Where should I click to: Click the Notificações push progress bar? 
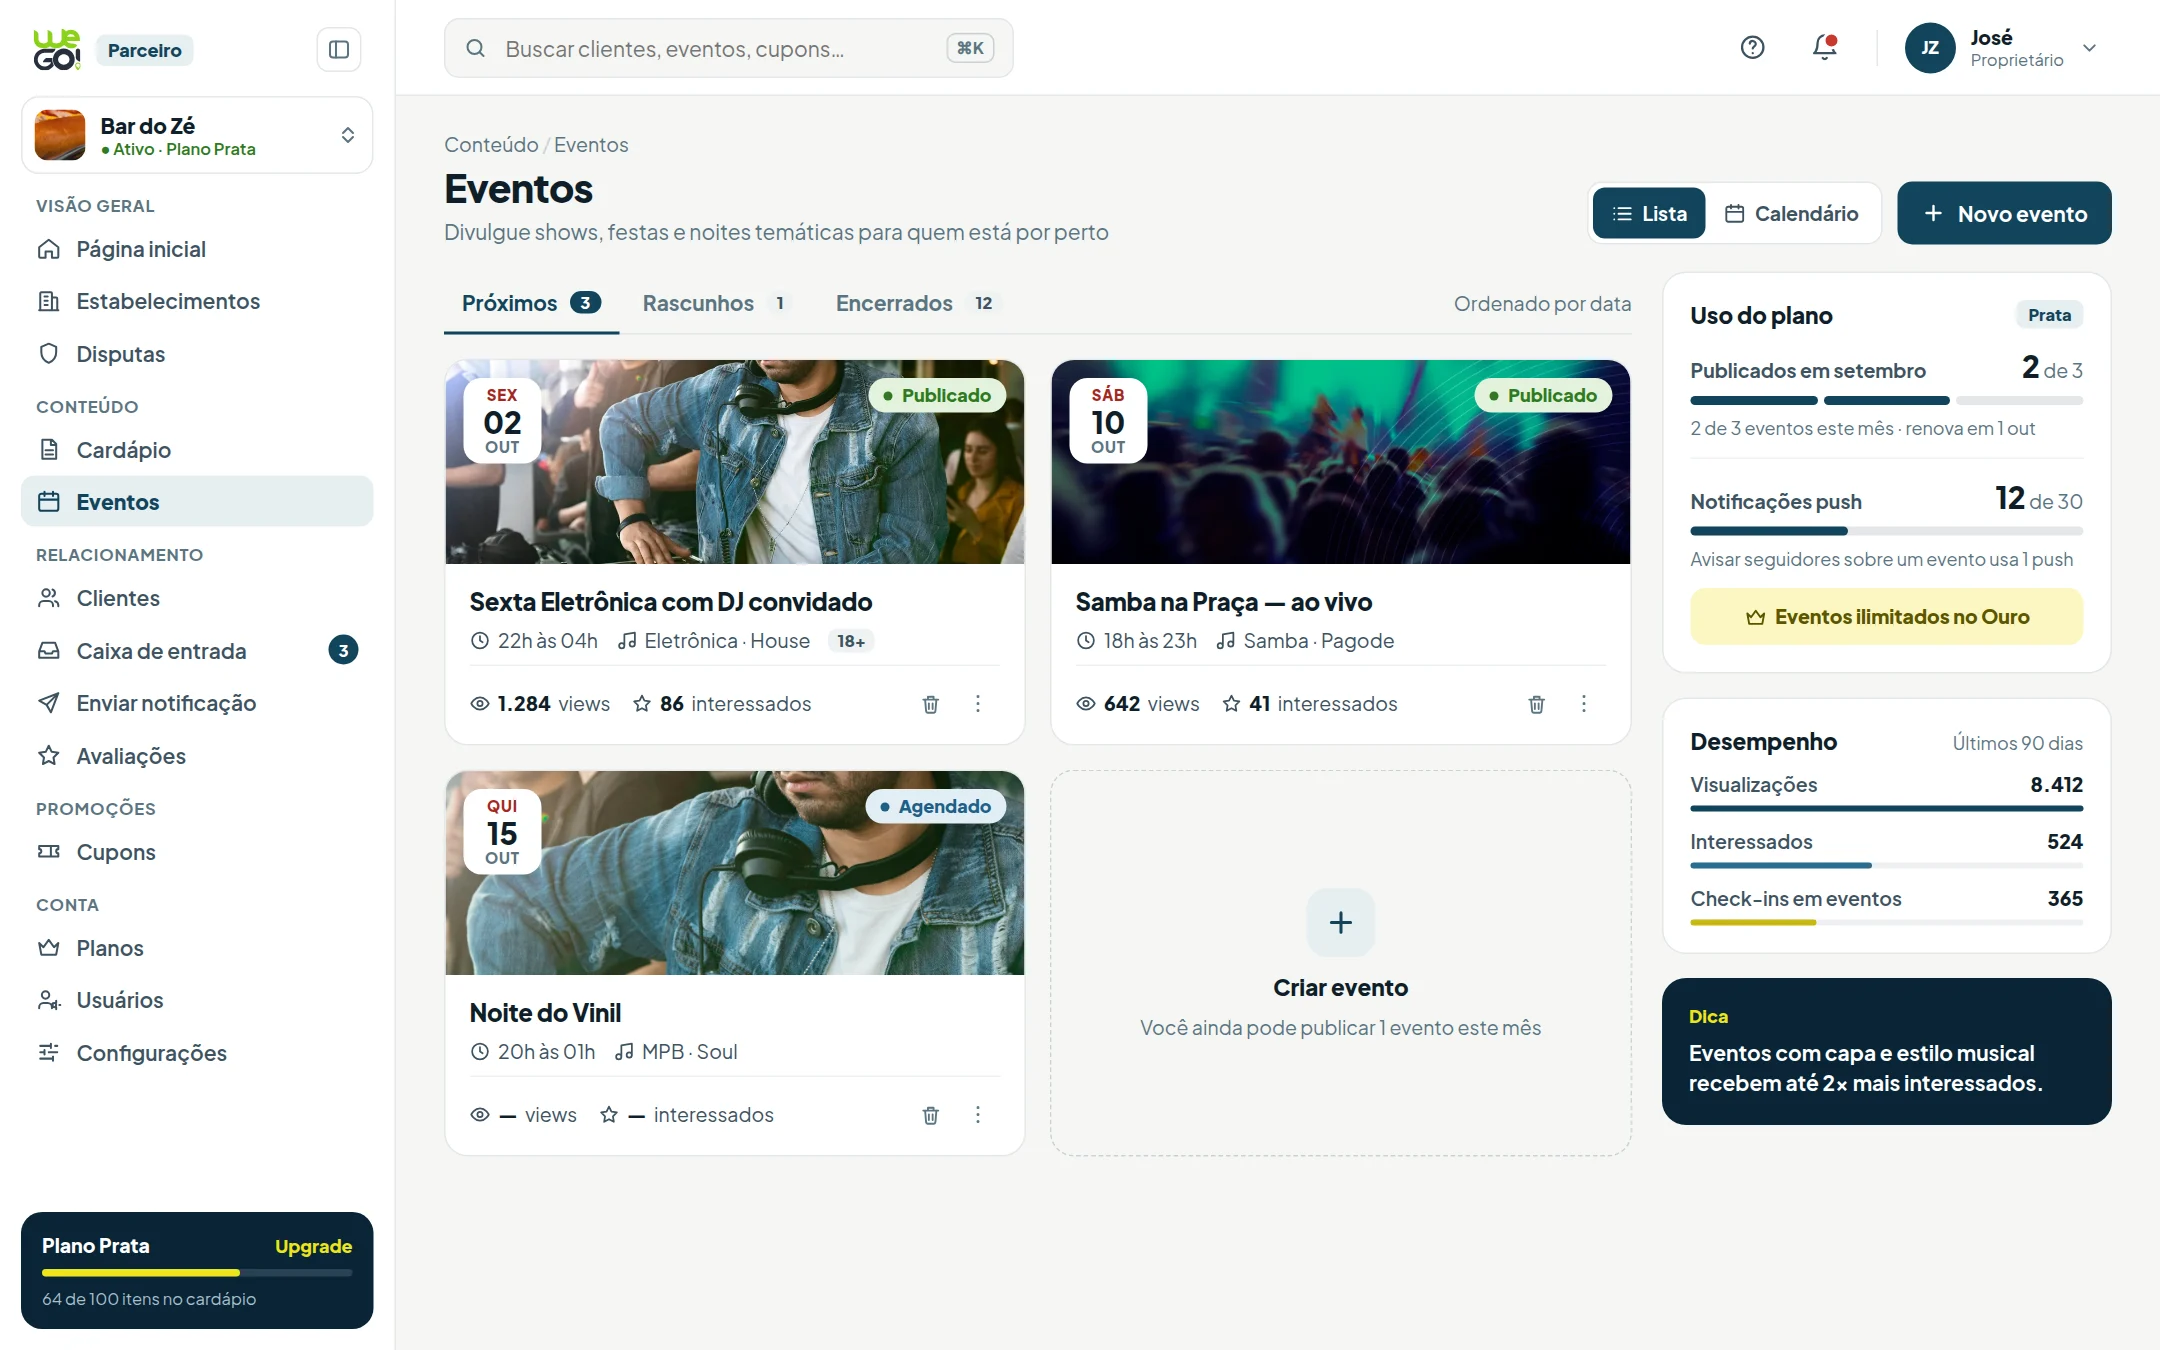[1886, 531]
